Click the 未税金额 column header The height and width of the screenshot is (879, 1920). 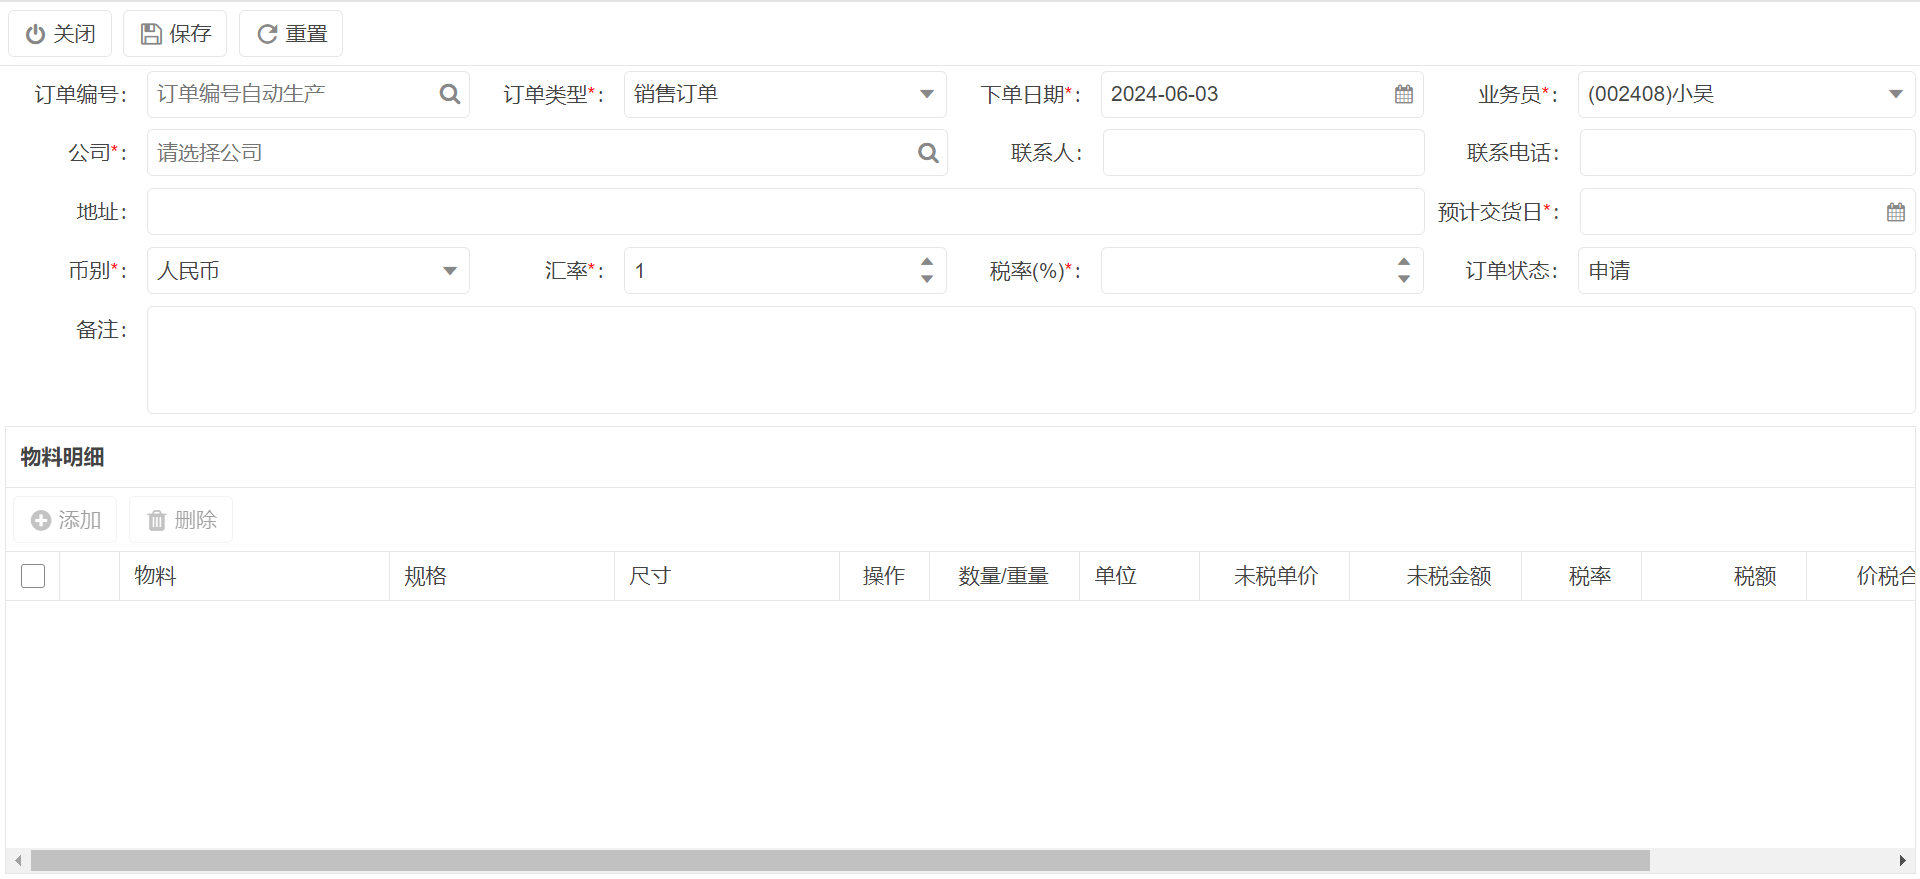(1435, 576)
